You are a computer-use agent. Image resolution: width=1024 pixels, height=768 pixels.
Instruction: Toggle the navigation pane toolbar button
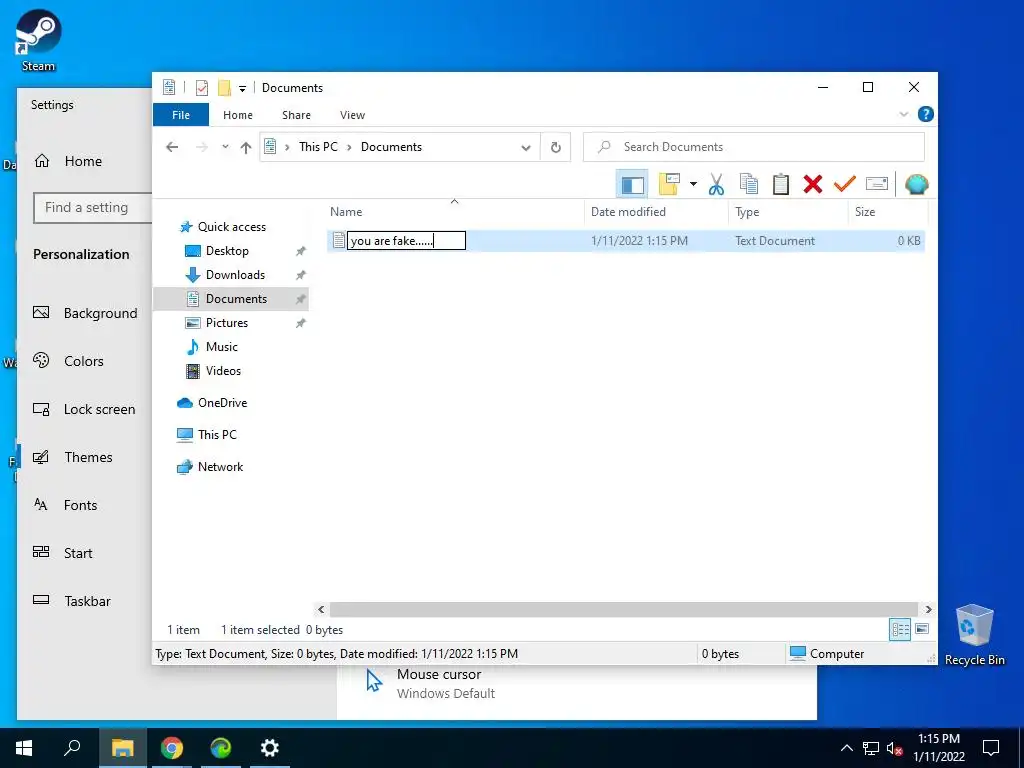pyautogui.click(x=632, y=185)
